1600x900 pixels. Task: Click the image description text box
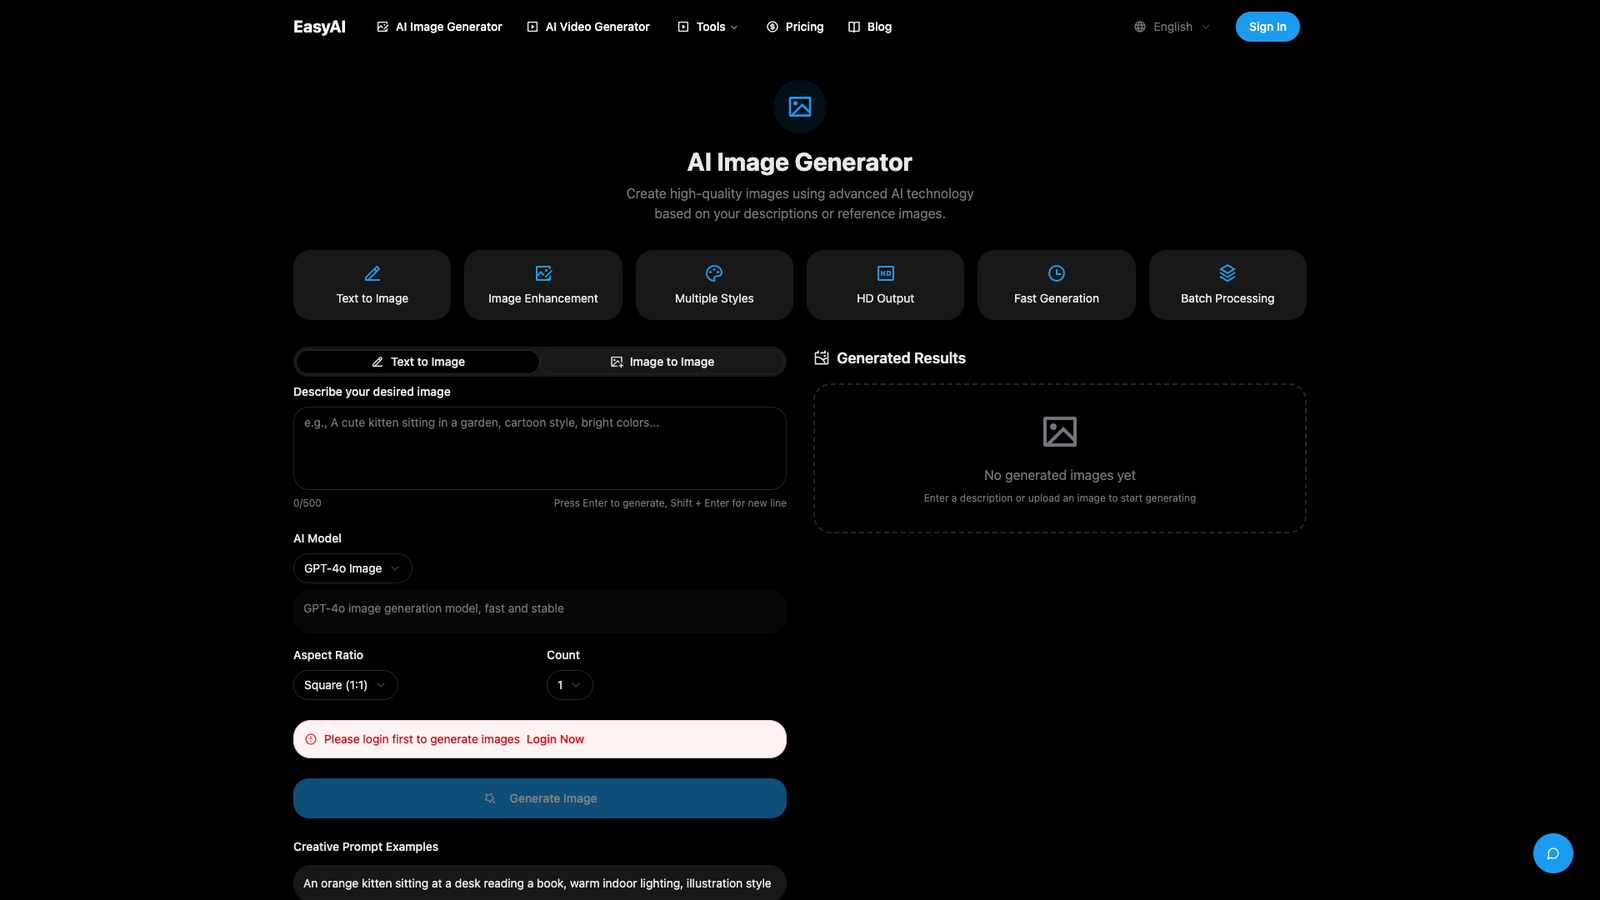pos(540,448)
